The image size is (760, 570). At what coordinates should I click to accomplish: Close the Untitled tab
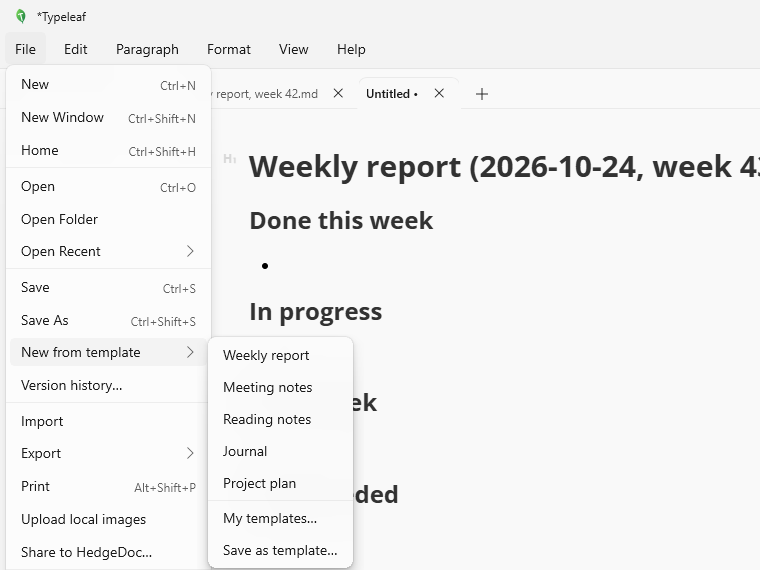(439, 93)
